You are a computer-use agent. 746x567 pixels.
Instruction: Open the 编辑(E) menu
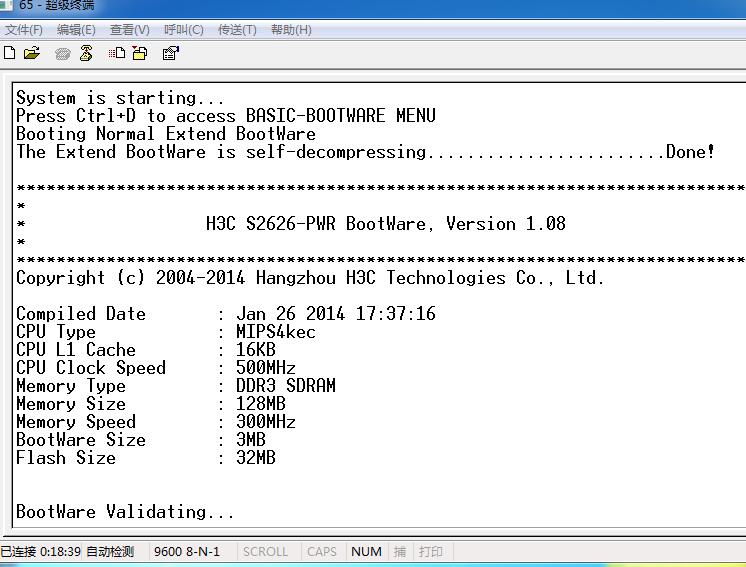pos(76,30)
